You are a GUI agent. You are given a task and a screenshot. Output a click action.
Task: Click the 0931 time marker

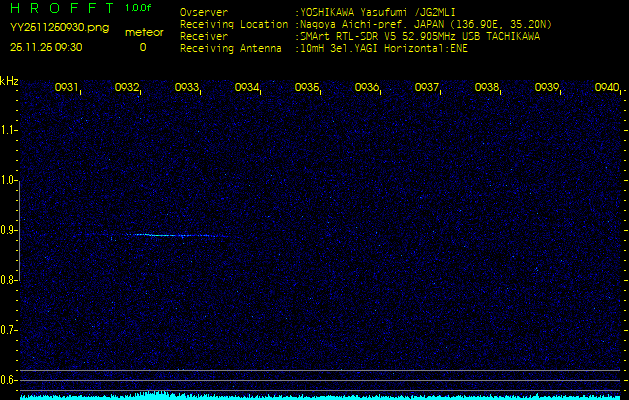click(66, 87)
